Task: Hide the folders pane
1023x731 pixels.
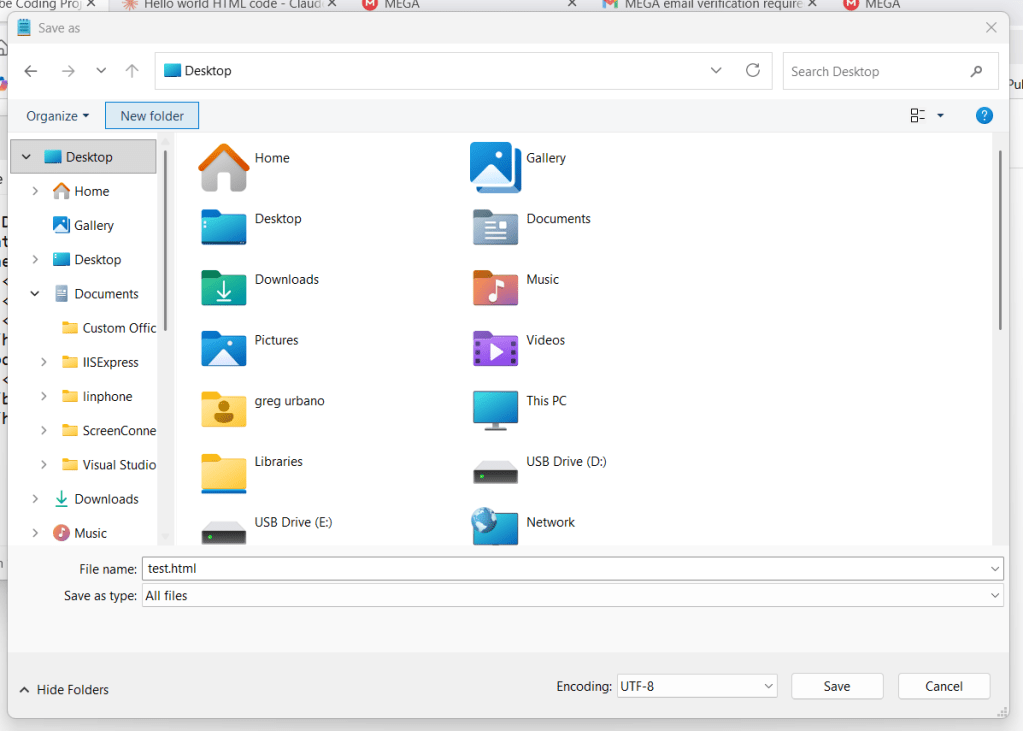Action: (x=64, y=690)
